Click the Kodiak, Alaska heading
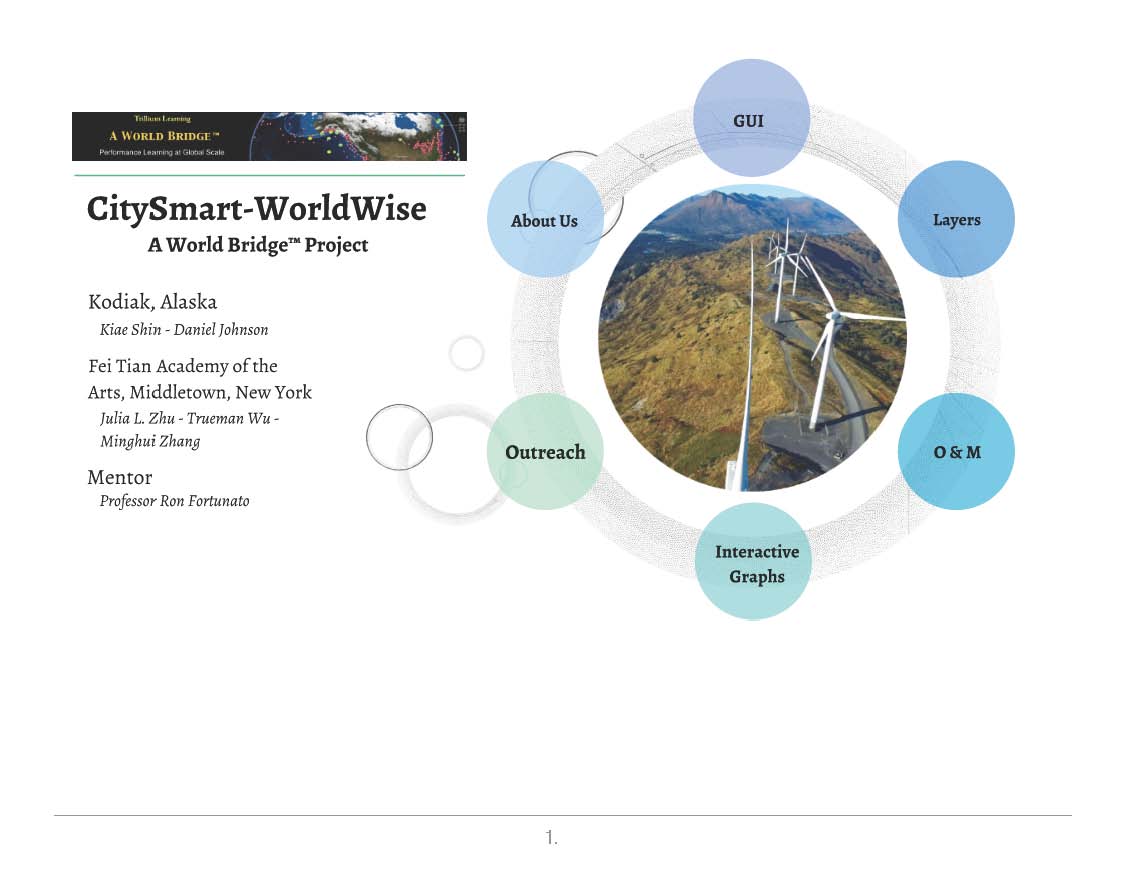 click(152, 302)
